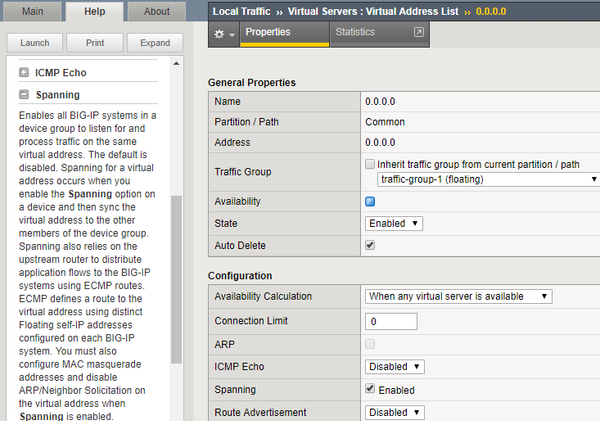The image size is (600, 421).
Task: Open Statistics in new window icon
Action: click(x=419, y=32)
